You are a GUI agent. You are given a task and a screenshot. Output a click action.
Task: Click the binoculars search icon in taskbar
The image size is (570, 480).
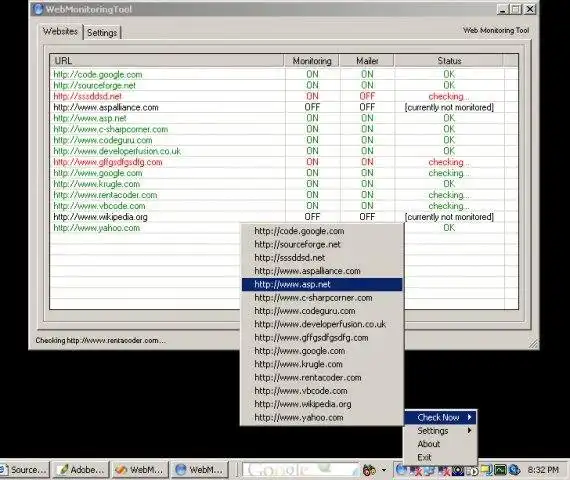[369, 470]
